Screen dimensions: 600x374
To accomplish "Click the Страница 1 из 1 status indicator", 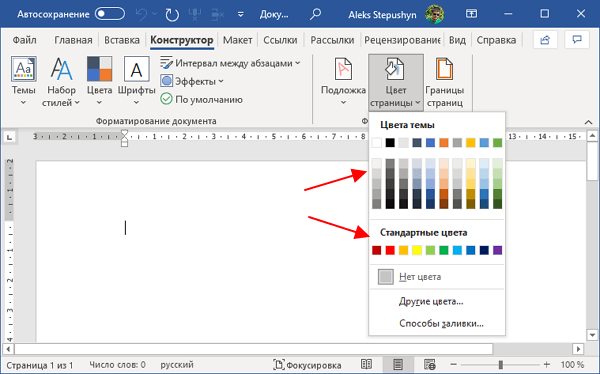I will (x=39, y=365).
